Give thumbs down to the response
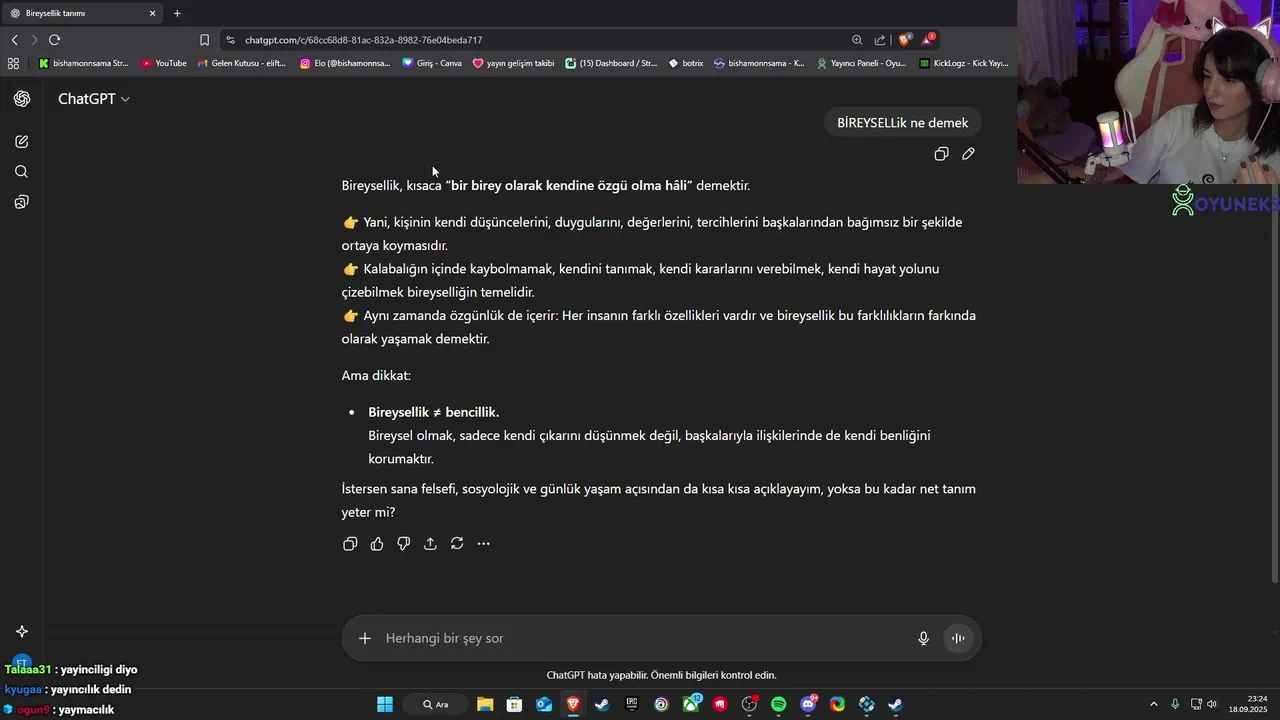The image size is (1280, 720). pyautogui.click(x=404, y=544)
